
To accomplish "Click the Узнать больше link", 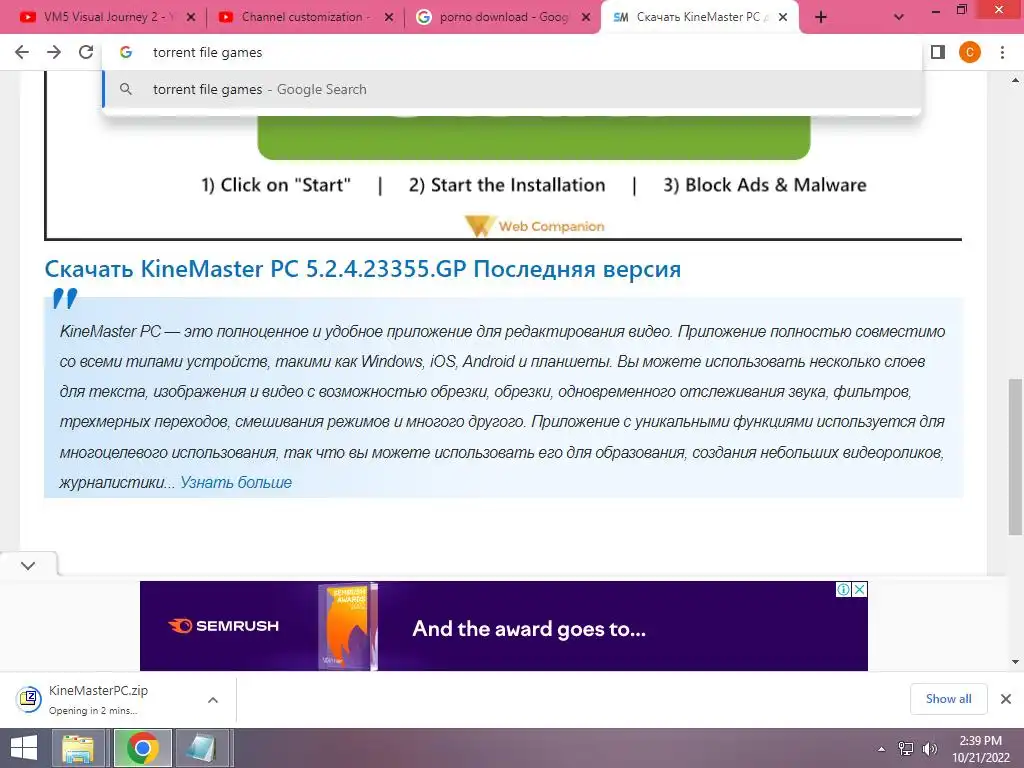I will pyautogui.click(x=236, y=483).
